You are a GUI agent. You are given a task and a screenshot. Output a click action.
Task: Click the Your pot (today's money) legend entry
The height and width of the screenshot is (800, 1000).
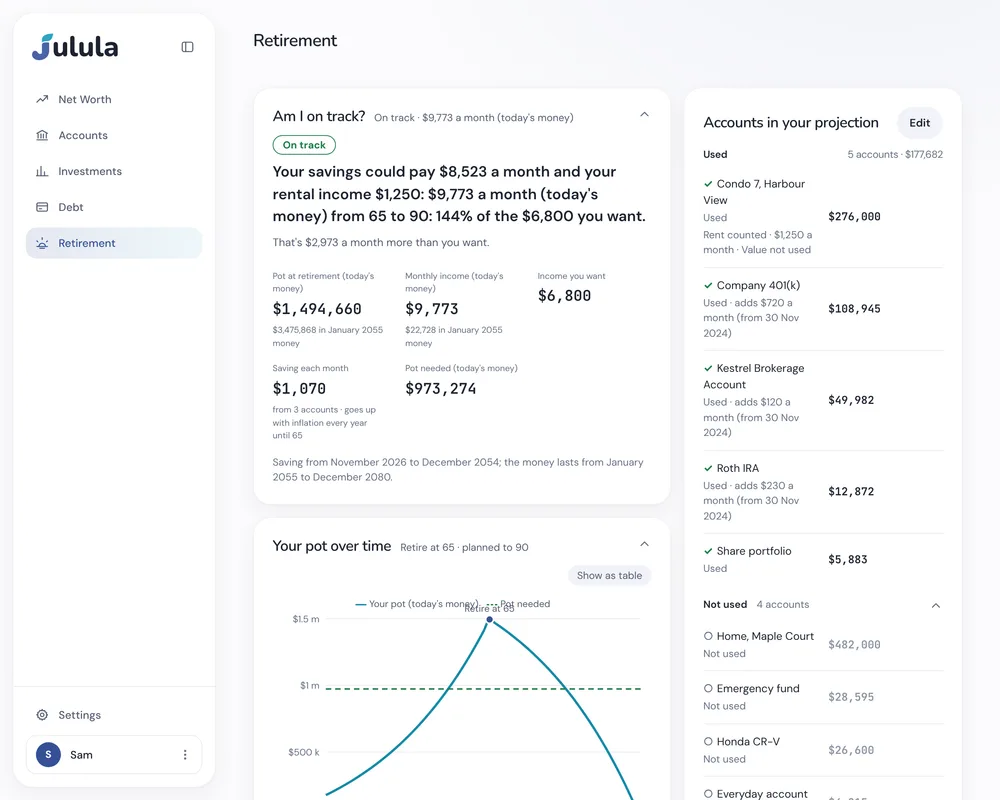pos(416,604)
